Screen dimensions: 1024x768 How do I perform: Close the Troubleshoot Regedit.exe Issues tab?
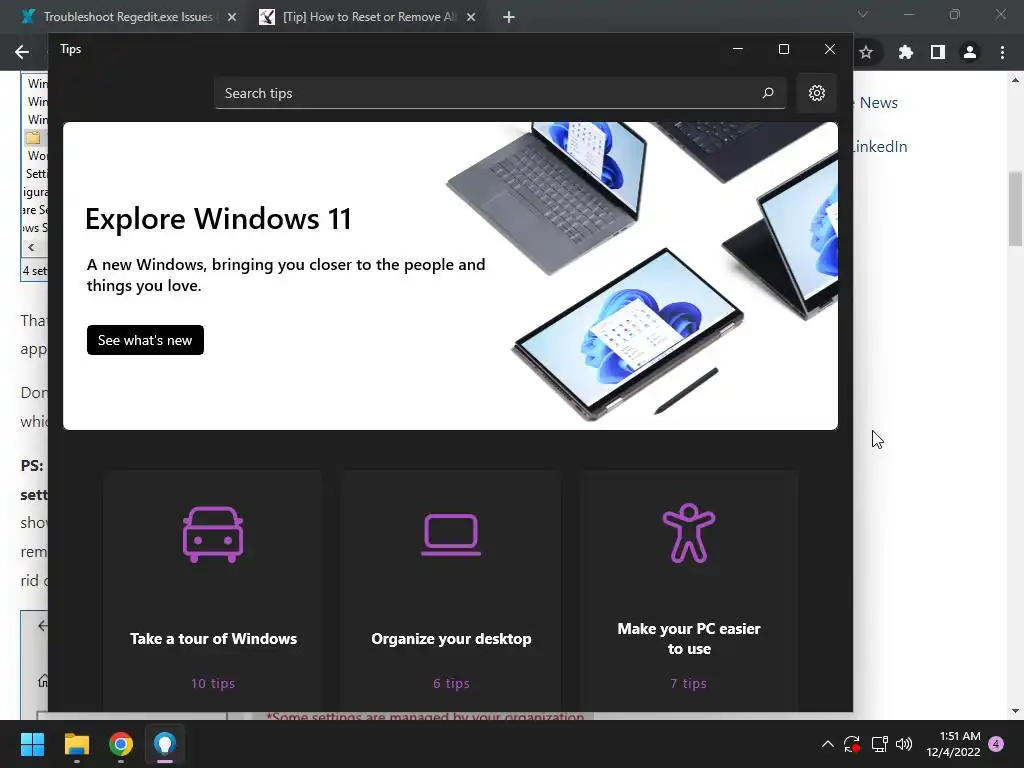232,17
